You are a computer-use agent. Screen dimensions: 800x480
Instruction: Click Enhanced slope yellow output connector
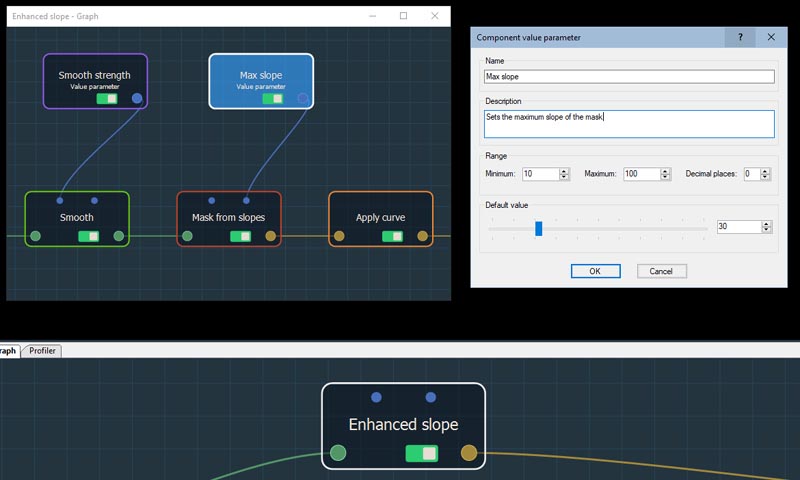coord(469,452)
